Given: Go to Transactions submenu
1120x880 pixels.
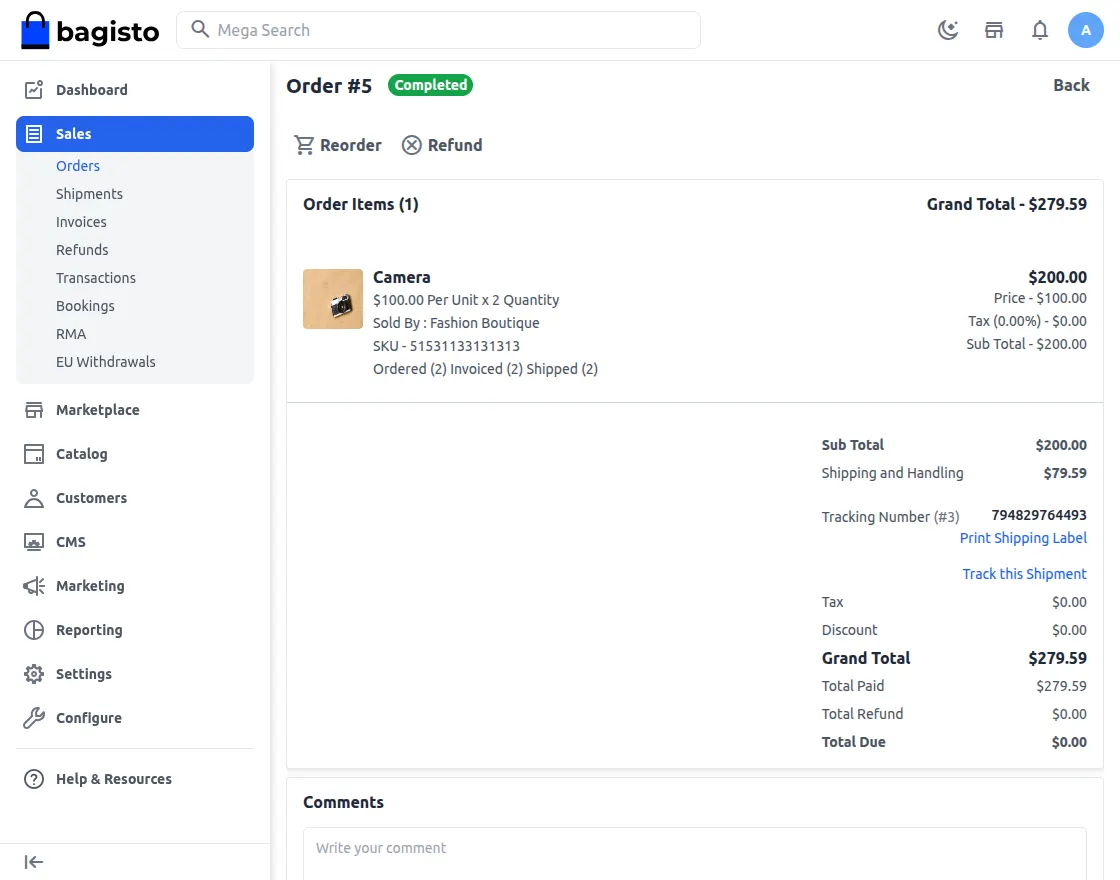Looking at the screenshot, I should pos(96,278).
